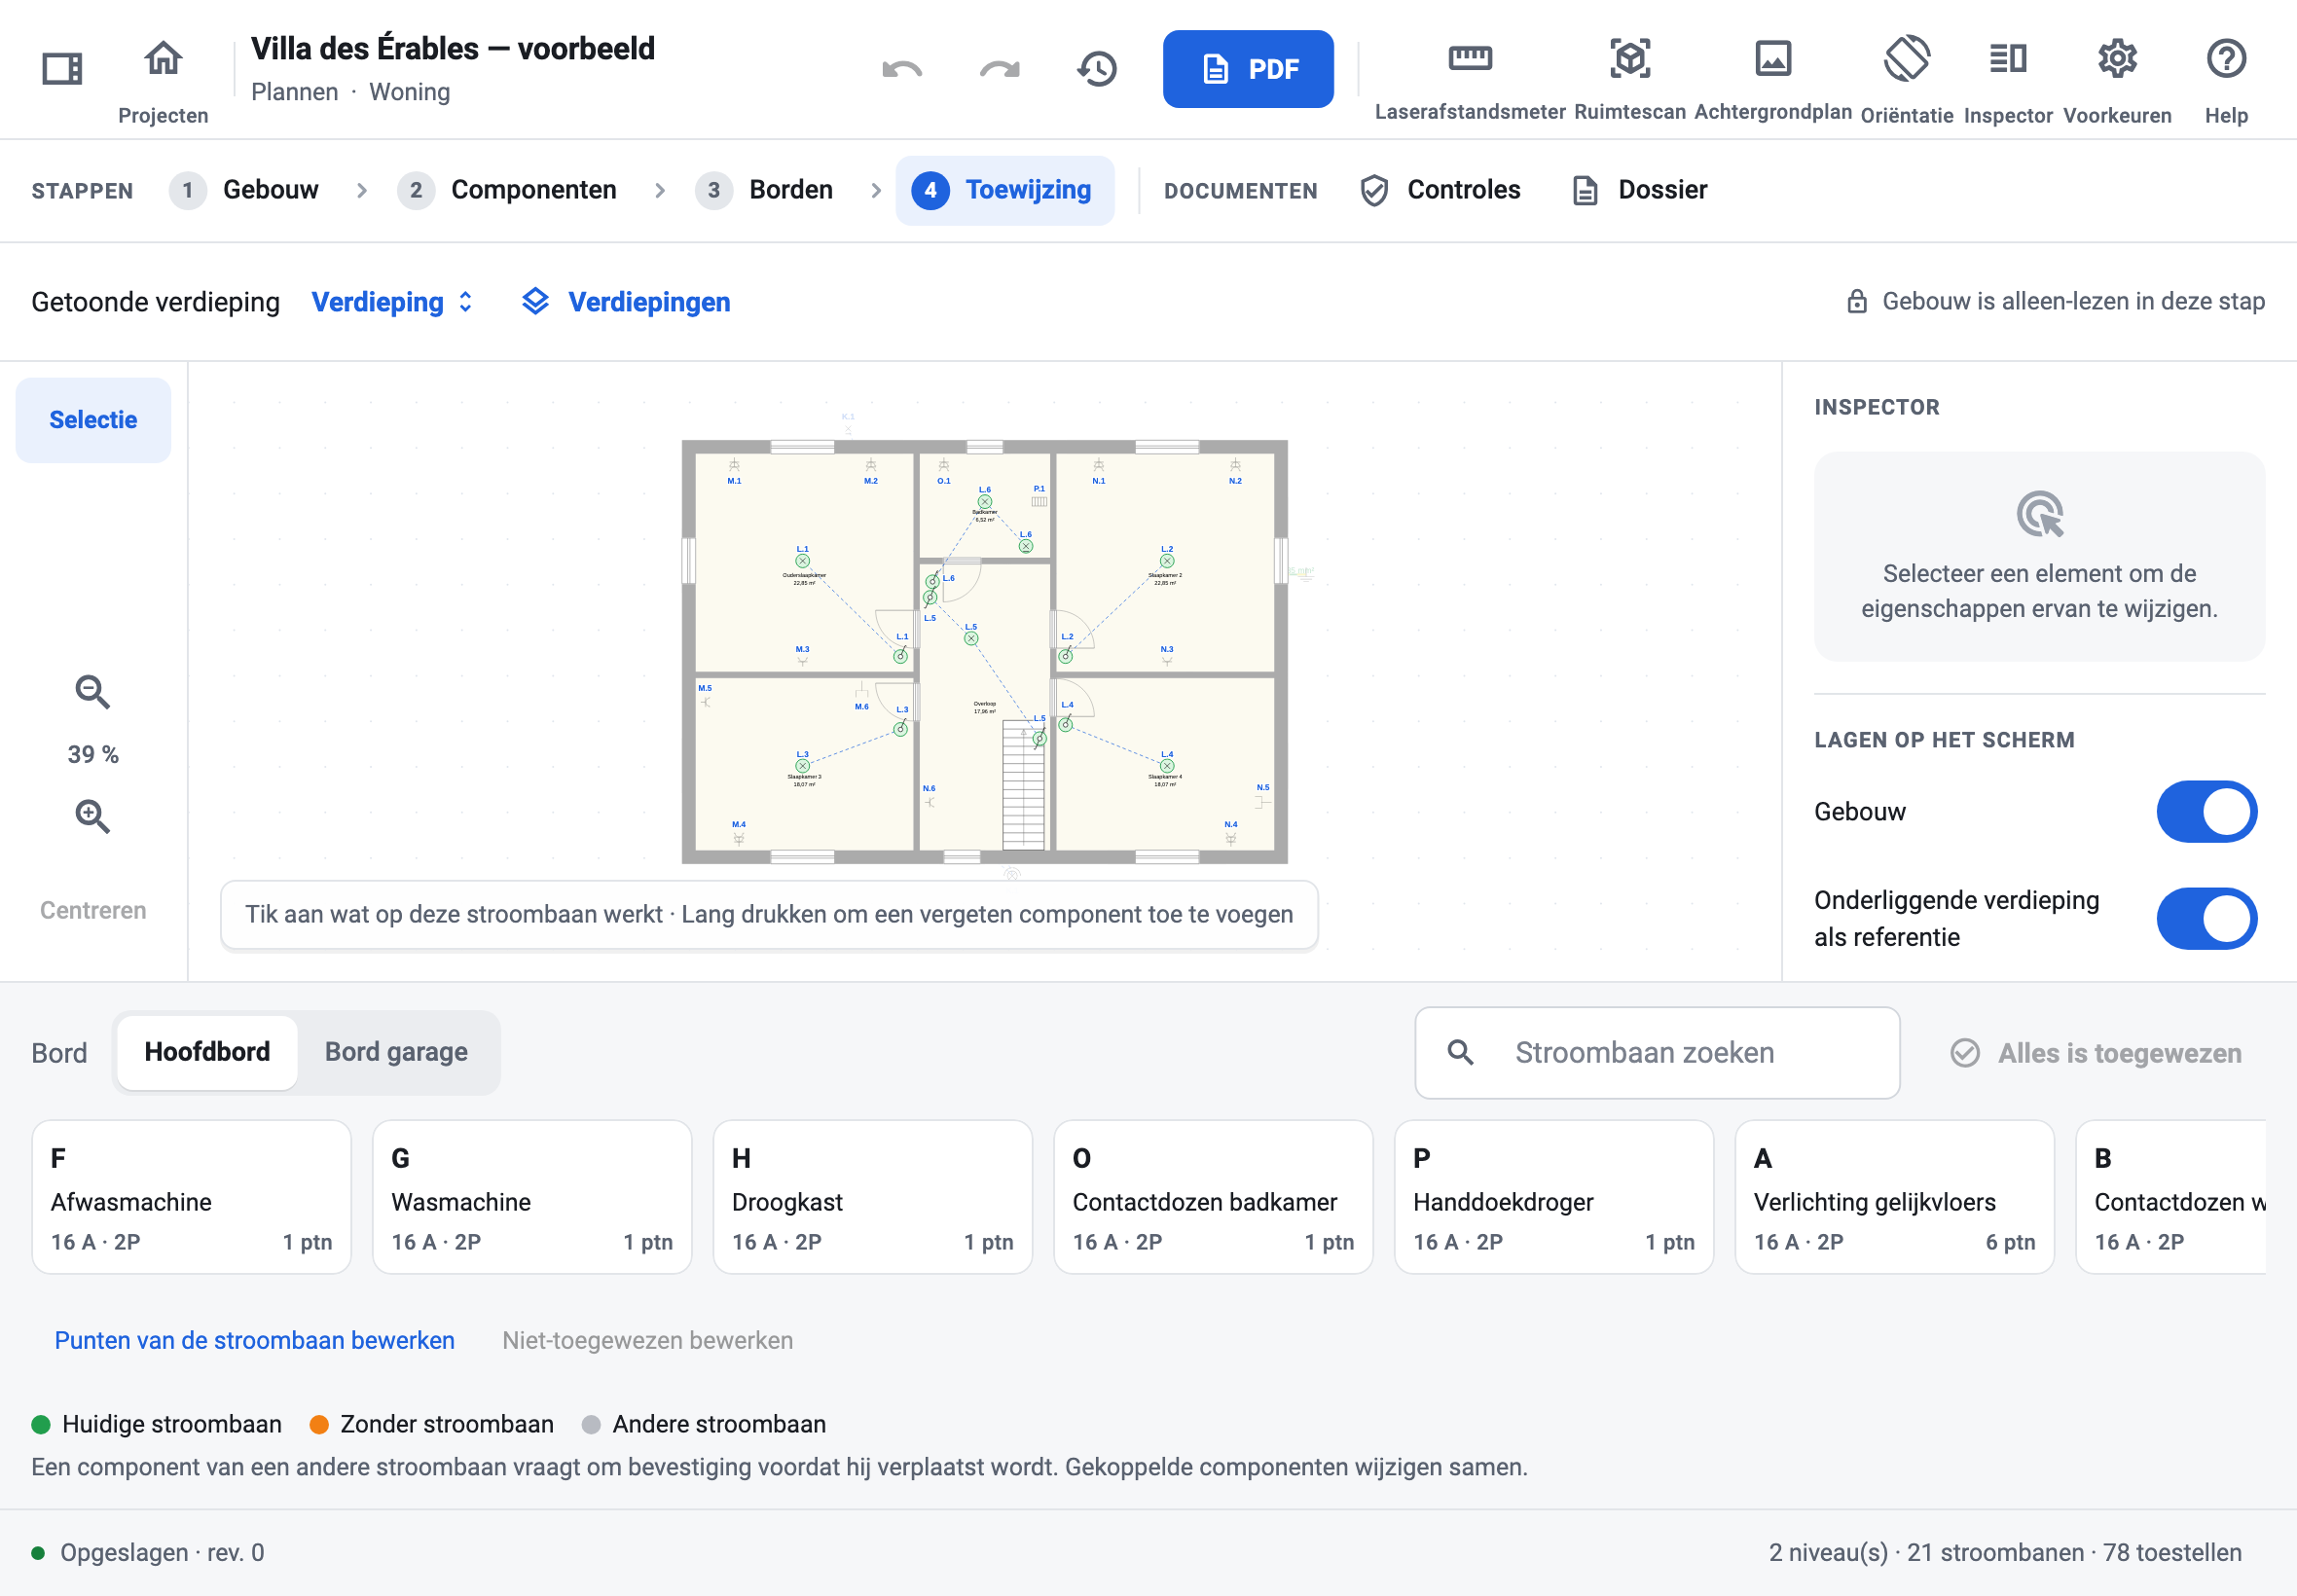The height and width of the screenshot is (1596, 2297).
Task: Zoom out the floor plan
Action: point(92,691)
